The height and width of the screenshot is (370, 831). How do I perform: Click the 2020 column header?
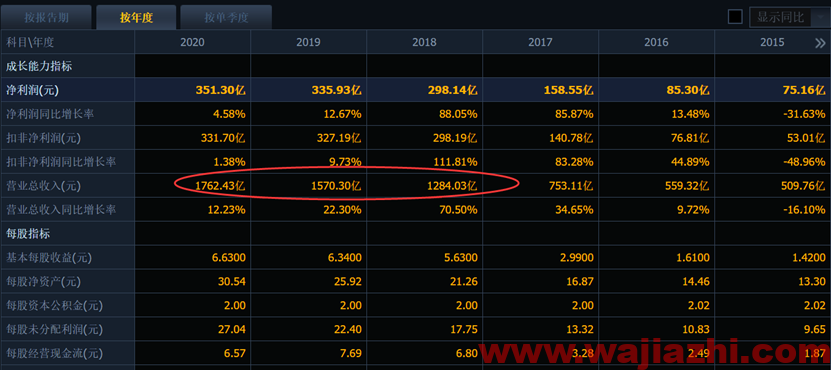(192, 42)
